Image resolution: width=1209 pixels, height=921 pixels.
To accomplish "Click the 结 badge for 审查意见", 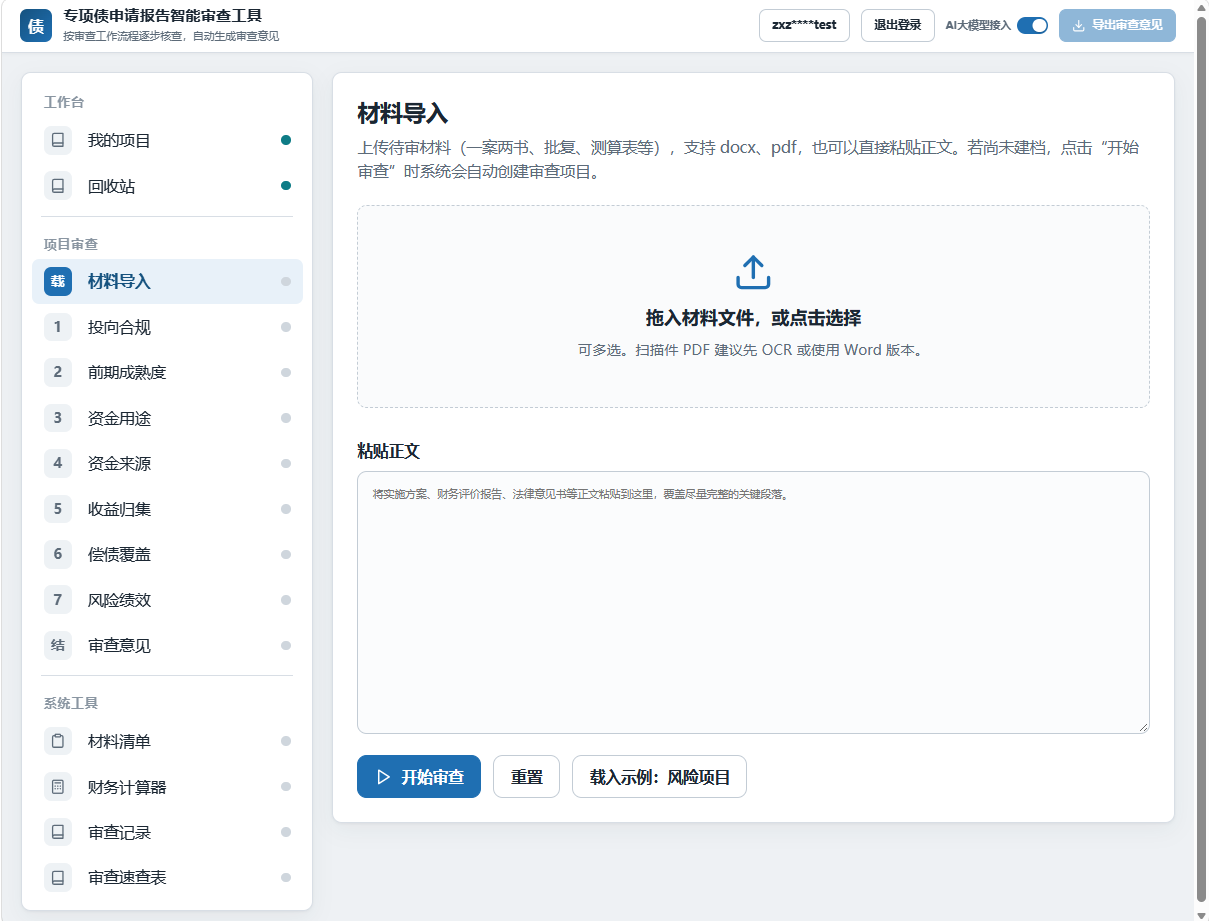I will (58, 645).
